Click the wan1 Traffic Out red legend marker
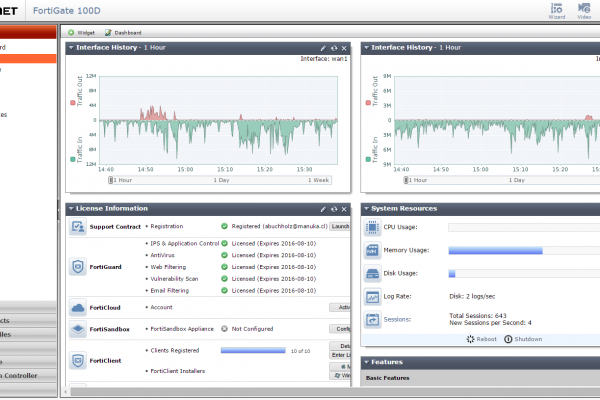 tap(73, 103)
